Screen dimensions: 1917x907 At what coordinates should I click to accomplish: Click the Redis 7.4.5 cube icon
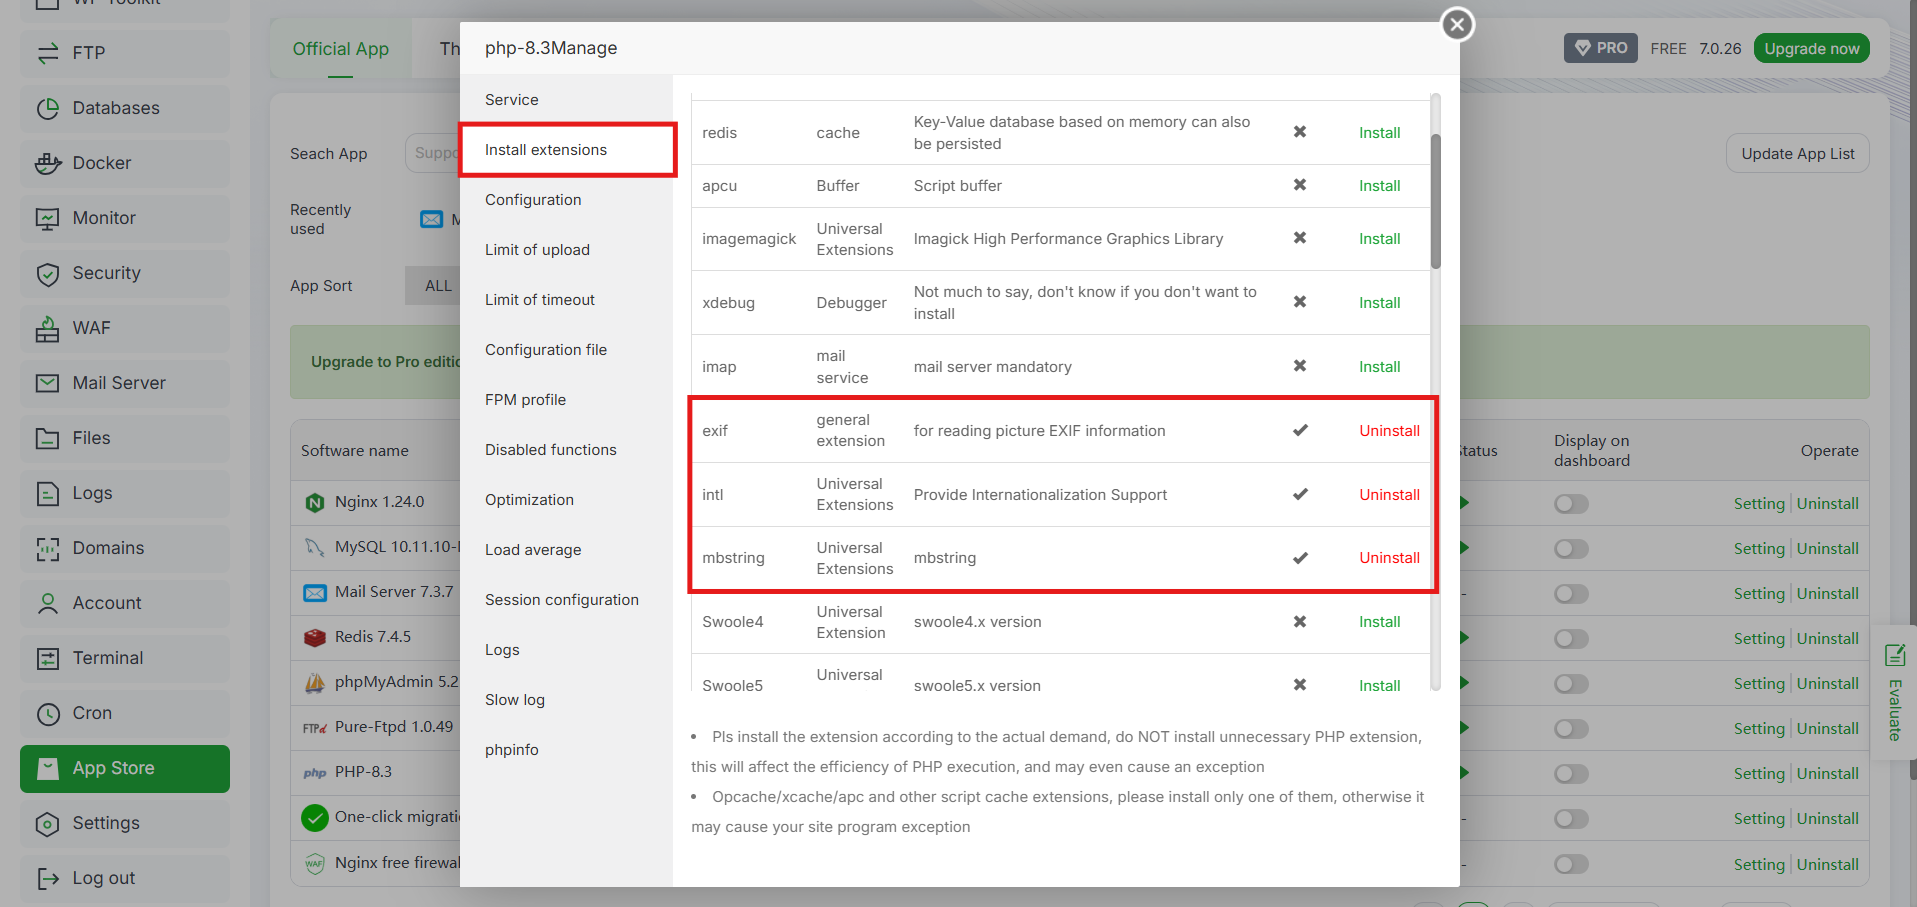(x=315, y=637)
